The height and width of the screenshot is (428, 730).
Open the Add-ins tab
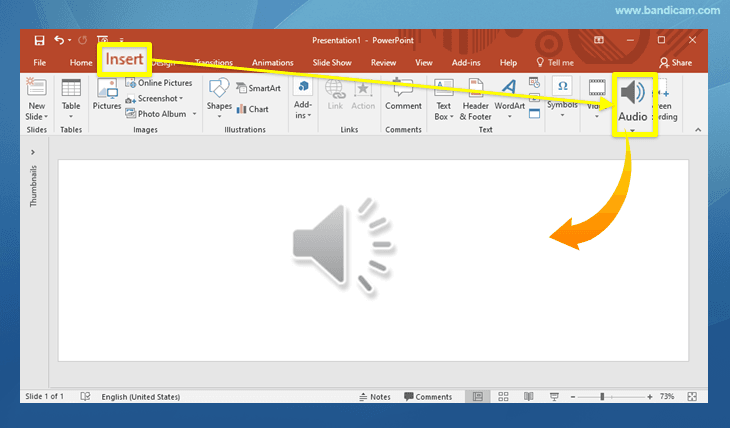[466, 62]
